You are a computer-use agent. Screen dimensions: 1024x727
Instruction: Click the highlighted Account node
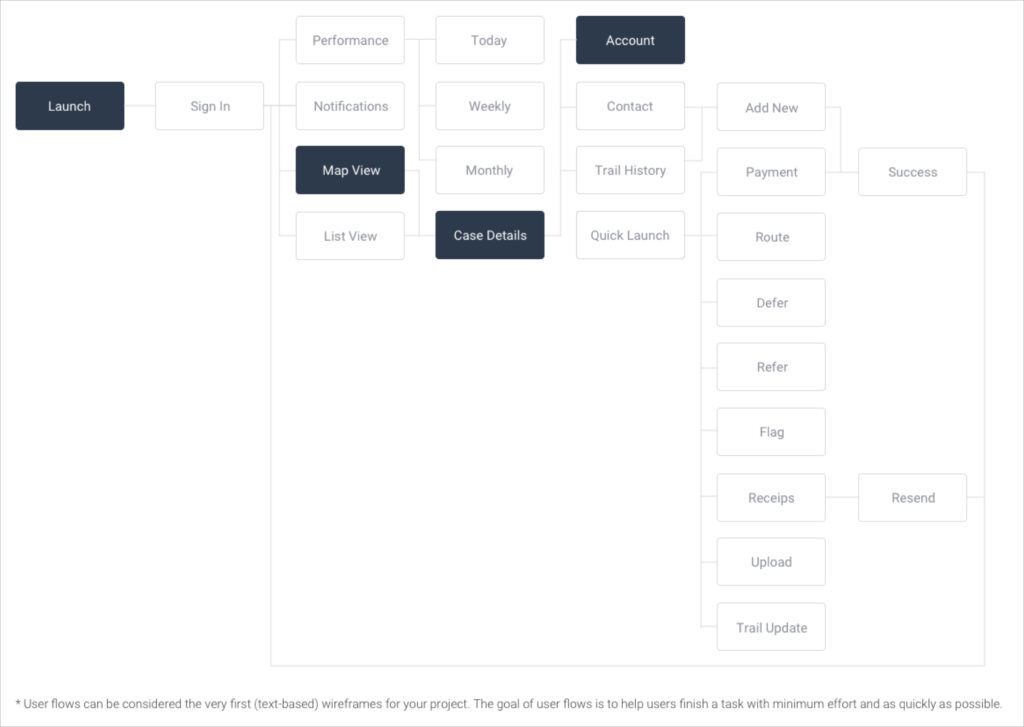point(630,41)
